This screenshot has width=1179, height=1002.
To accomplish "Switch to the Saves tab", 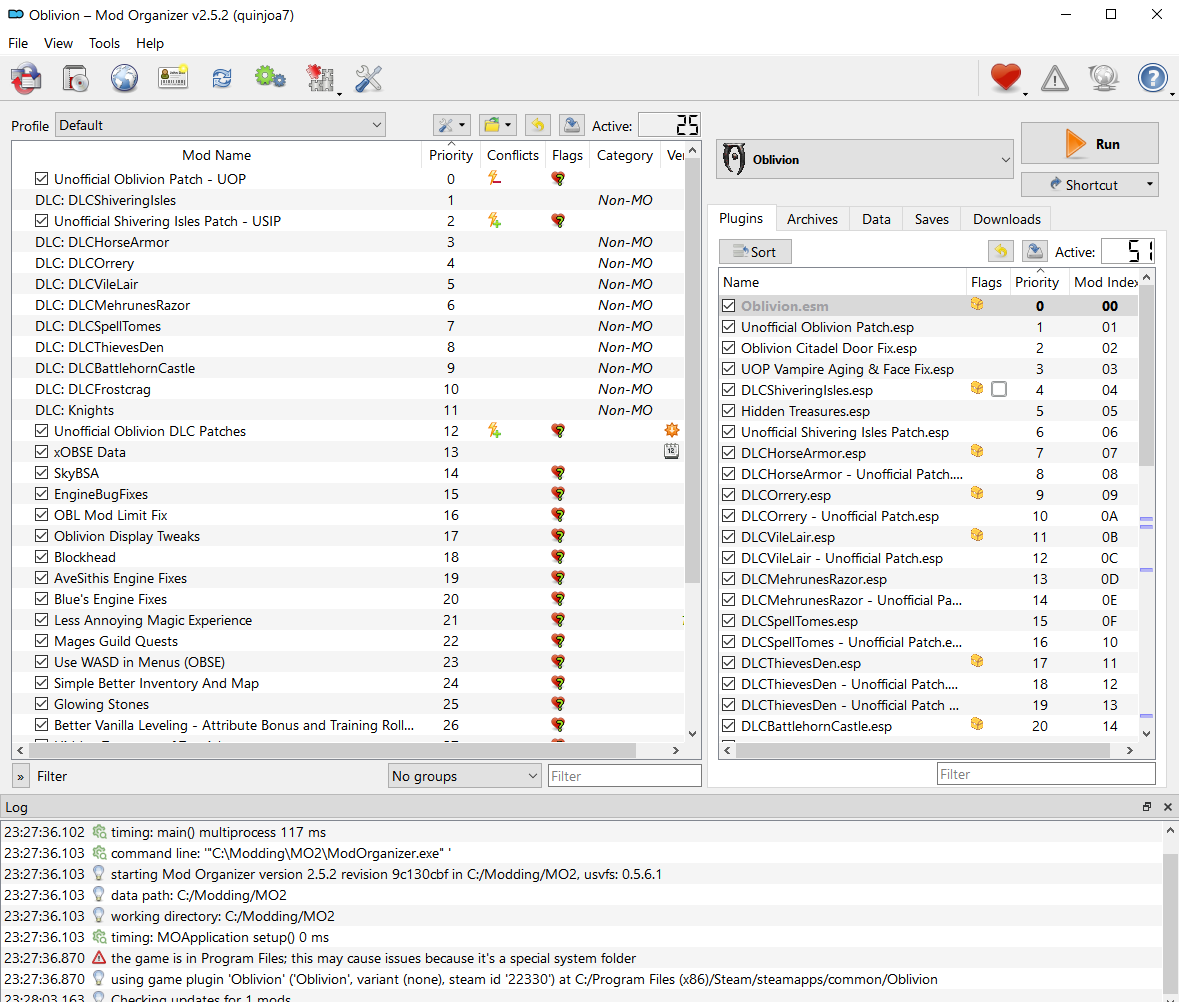I will (932, 219).
